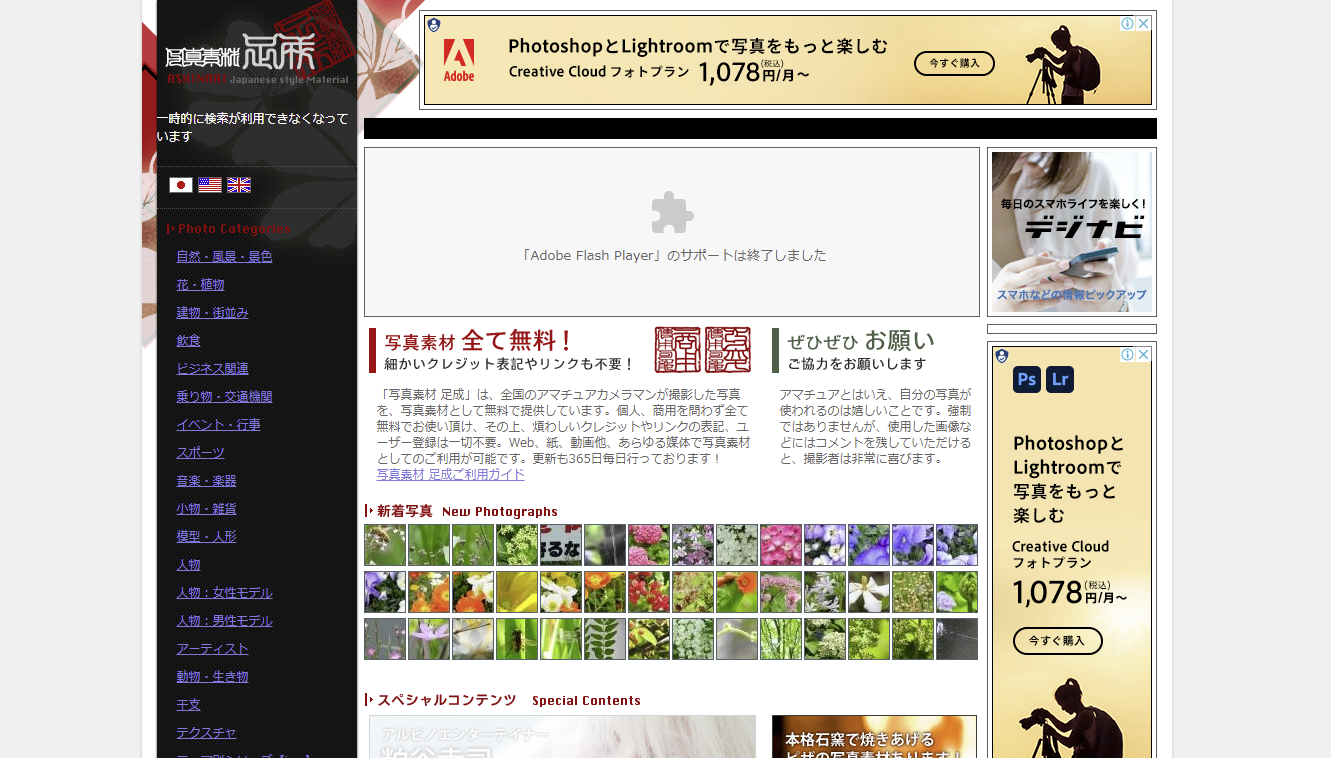This screenshot has height=758, width=1331.
Task: Click the Ashinari site logo
Action: tap(256, 58)
